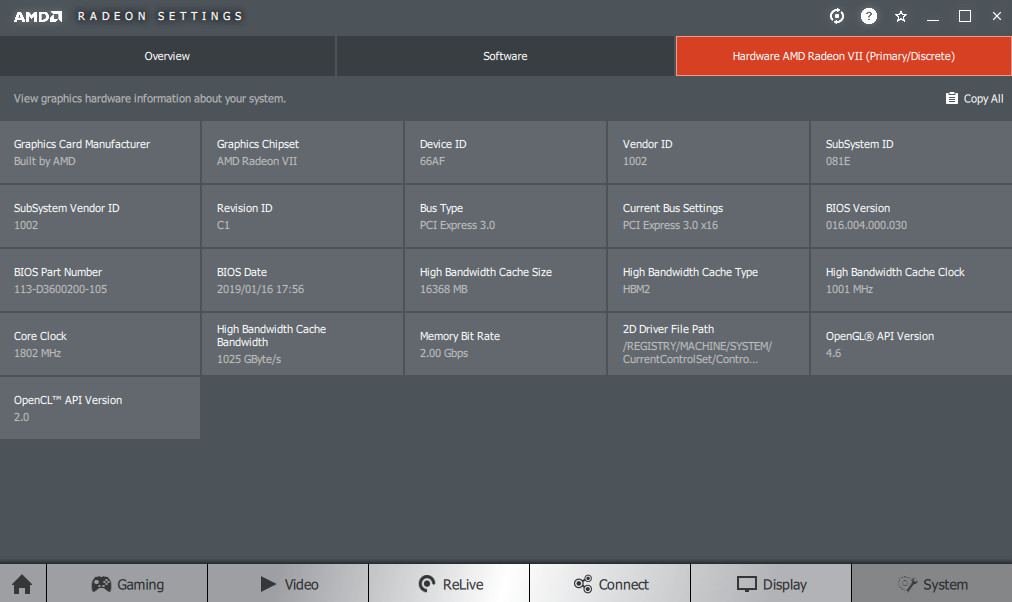
Task: Select the Hardware AMD Radeon VII tab
Action: (843, 56)
